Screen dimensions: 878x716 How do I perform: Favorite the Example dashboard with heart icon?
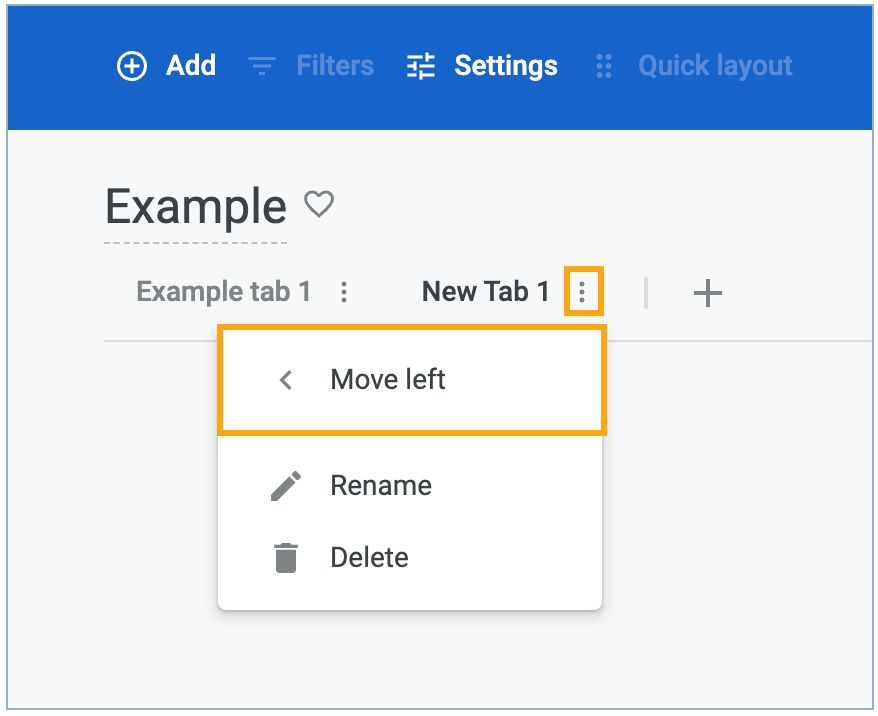tap(319, 204)
